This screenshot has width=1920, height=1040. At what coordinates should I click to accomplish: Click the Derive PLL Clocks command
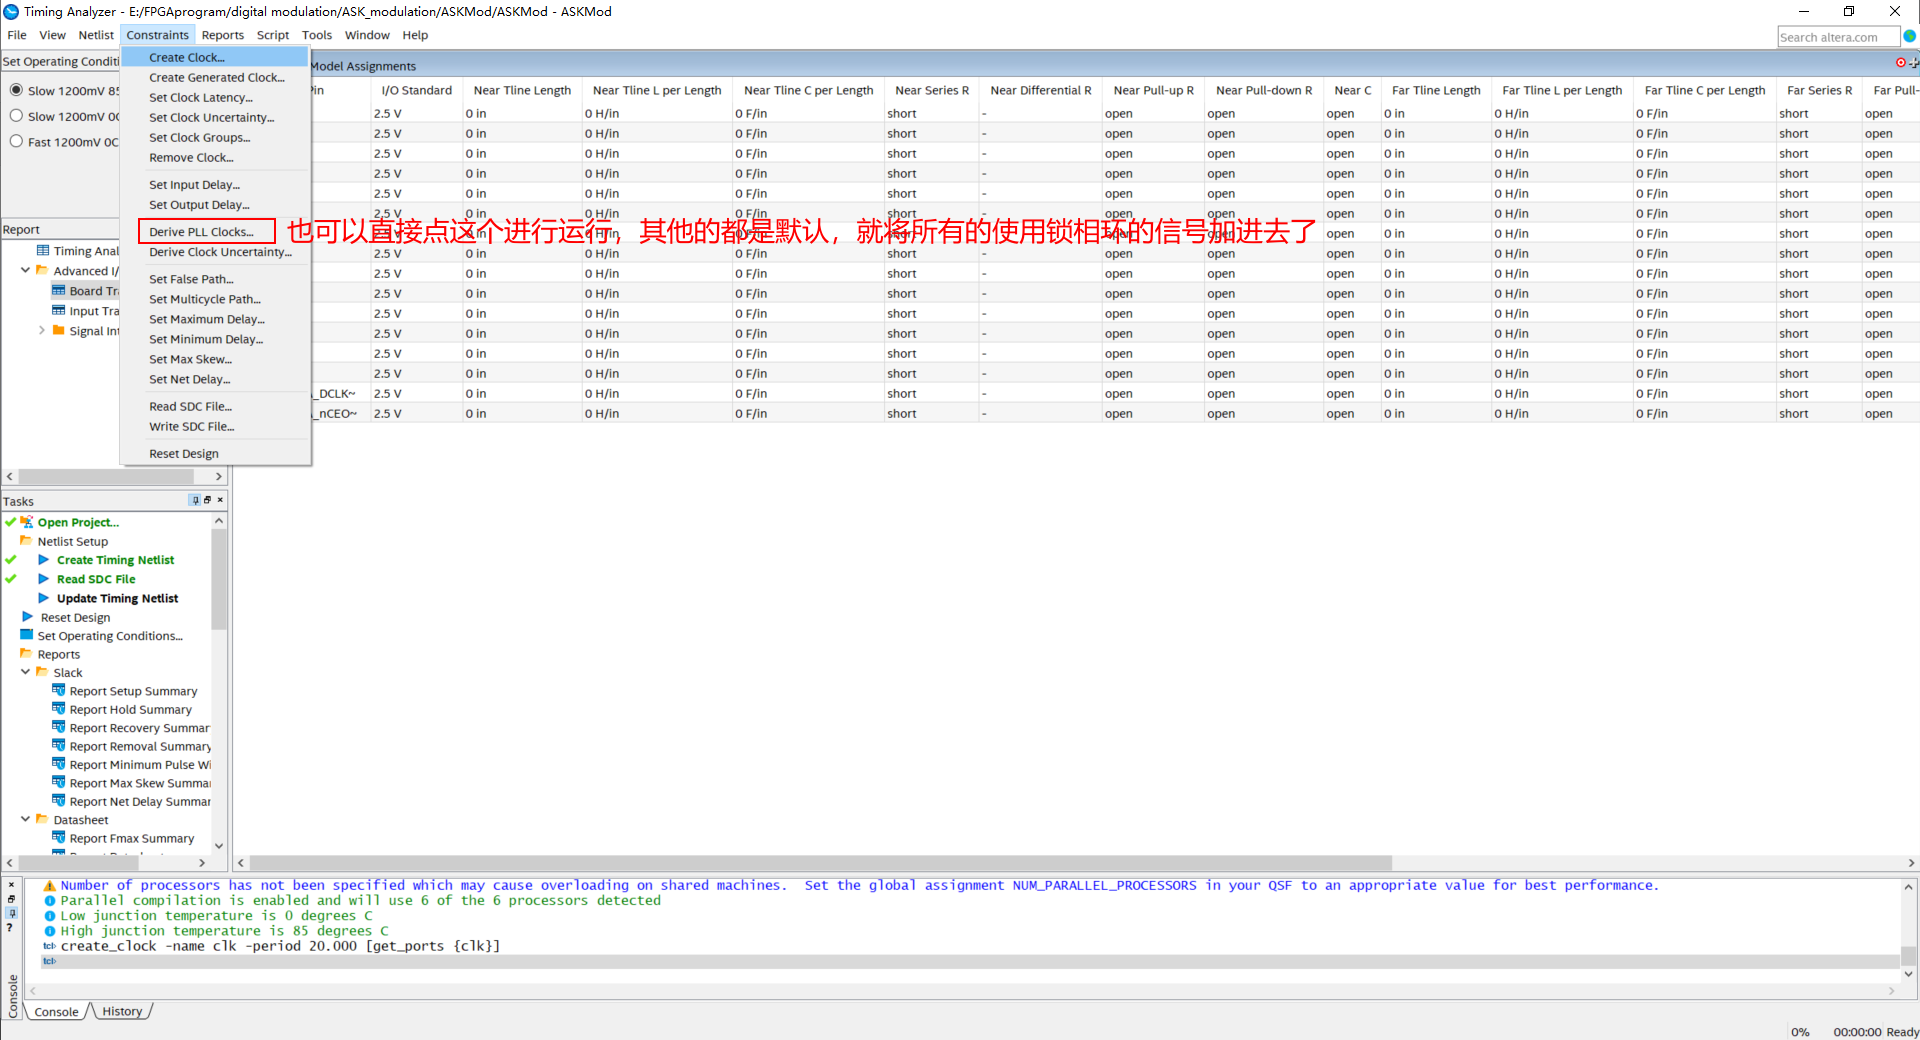coord(204,231)
